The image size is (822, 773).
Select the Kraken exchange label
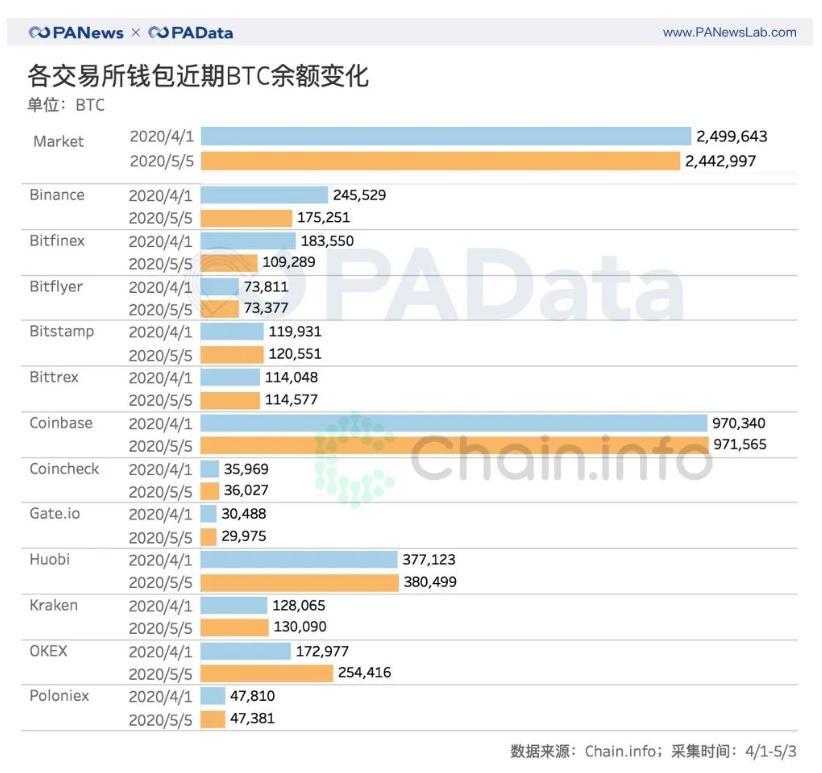(x=53, y=605)
